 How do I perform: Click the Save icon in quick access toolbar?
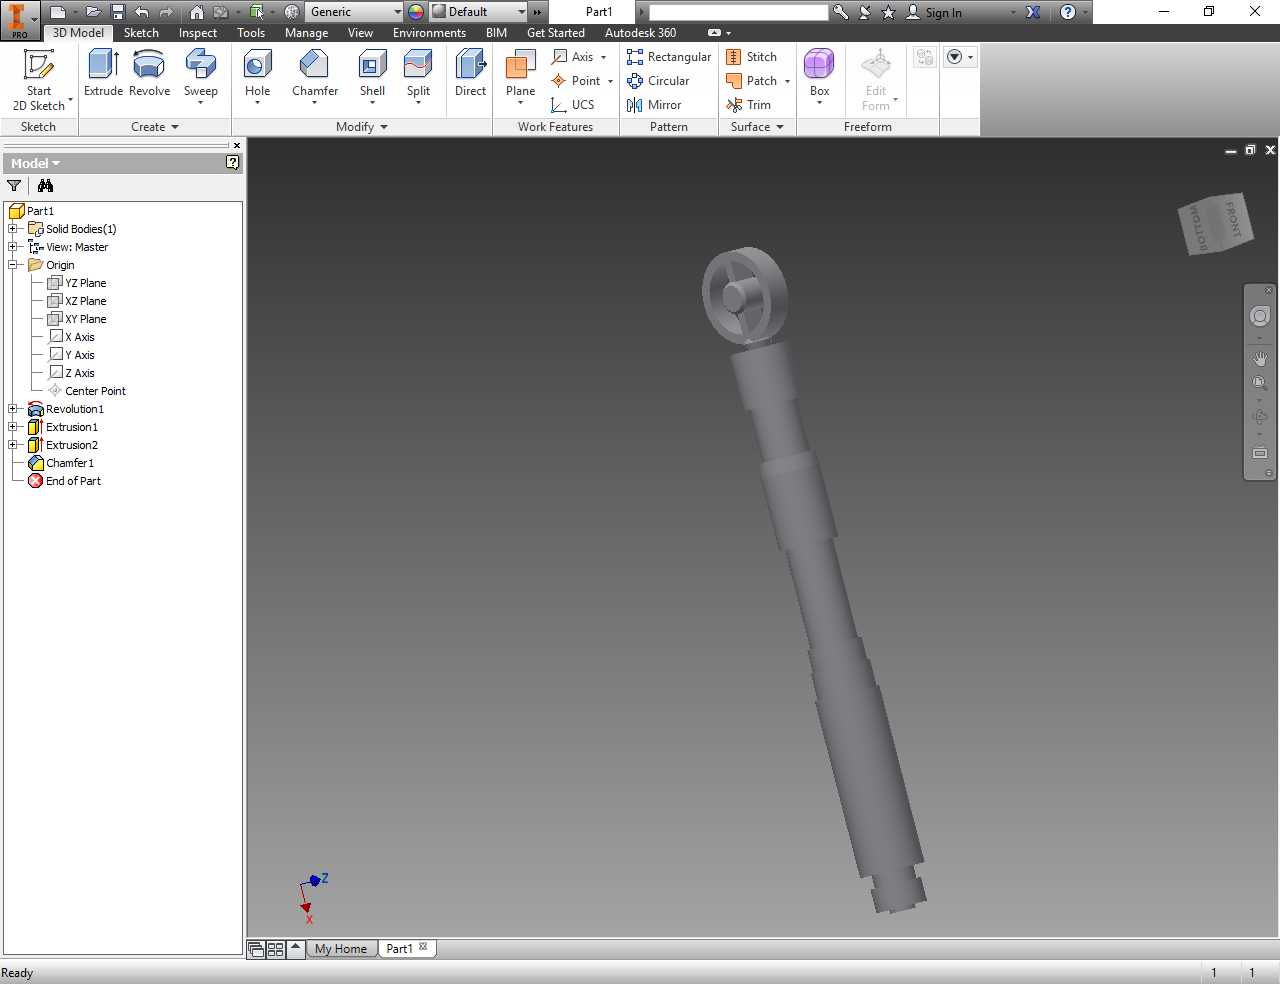(118, 12)
